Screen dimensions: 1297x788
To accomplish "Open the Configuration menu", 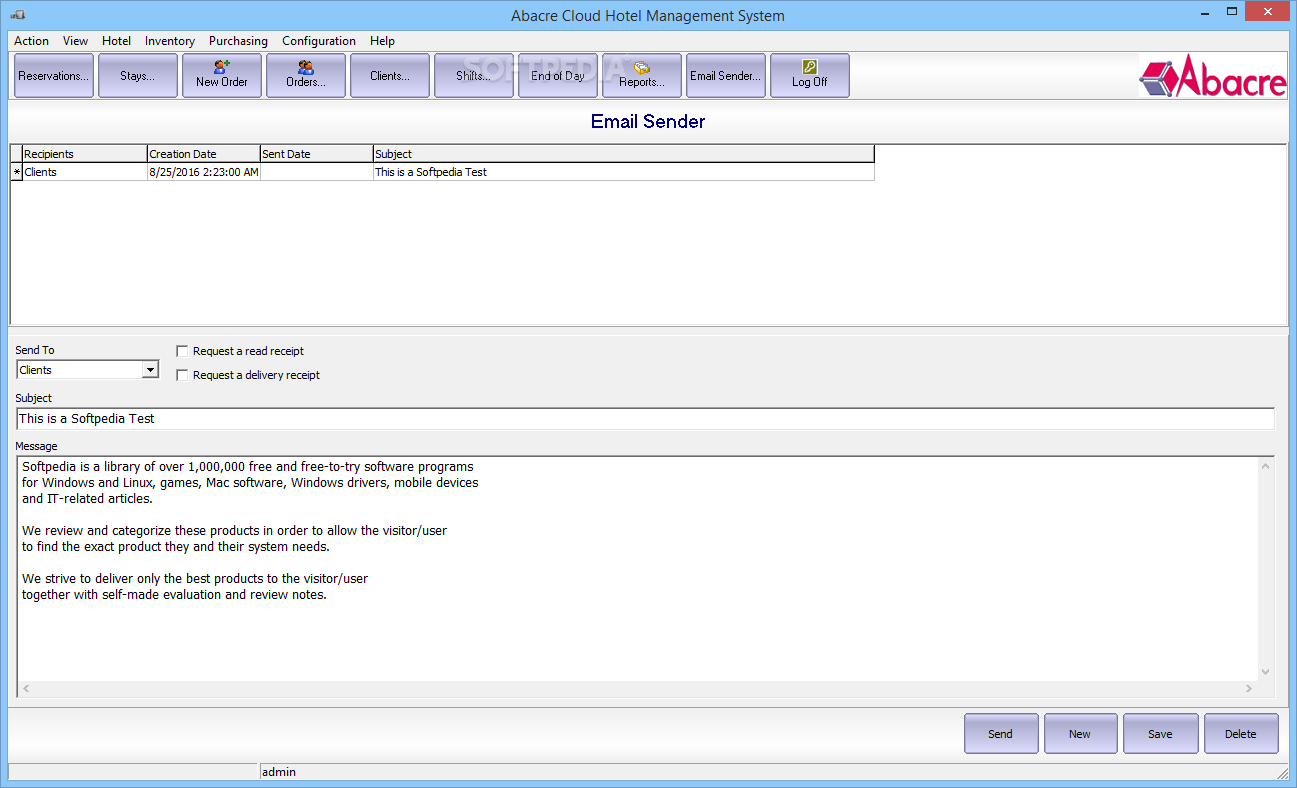I will [318, 41].
